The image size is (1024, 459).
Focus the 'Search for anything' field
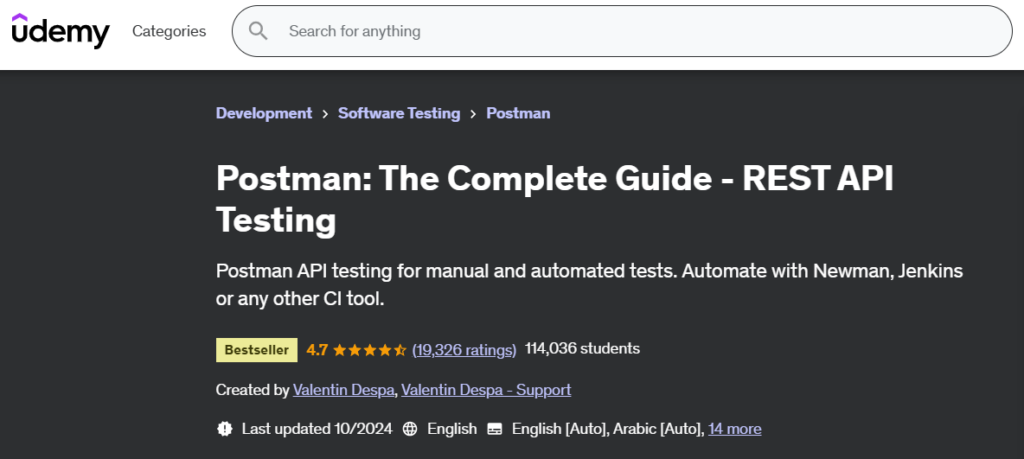(622, 31)
